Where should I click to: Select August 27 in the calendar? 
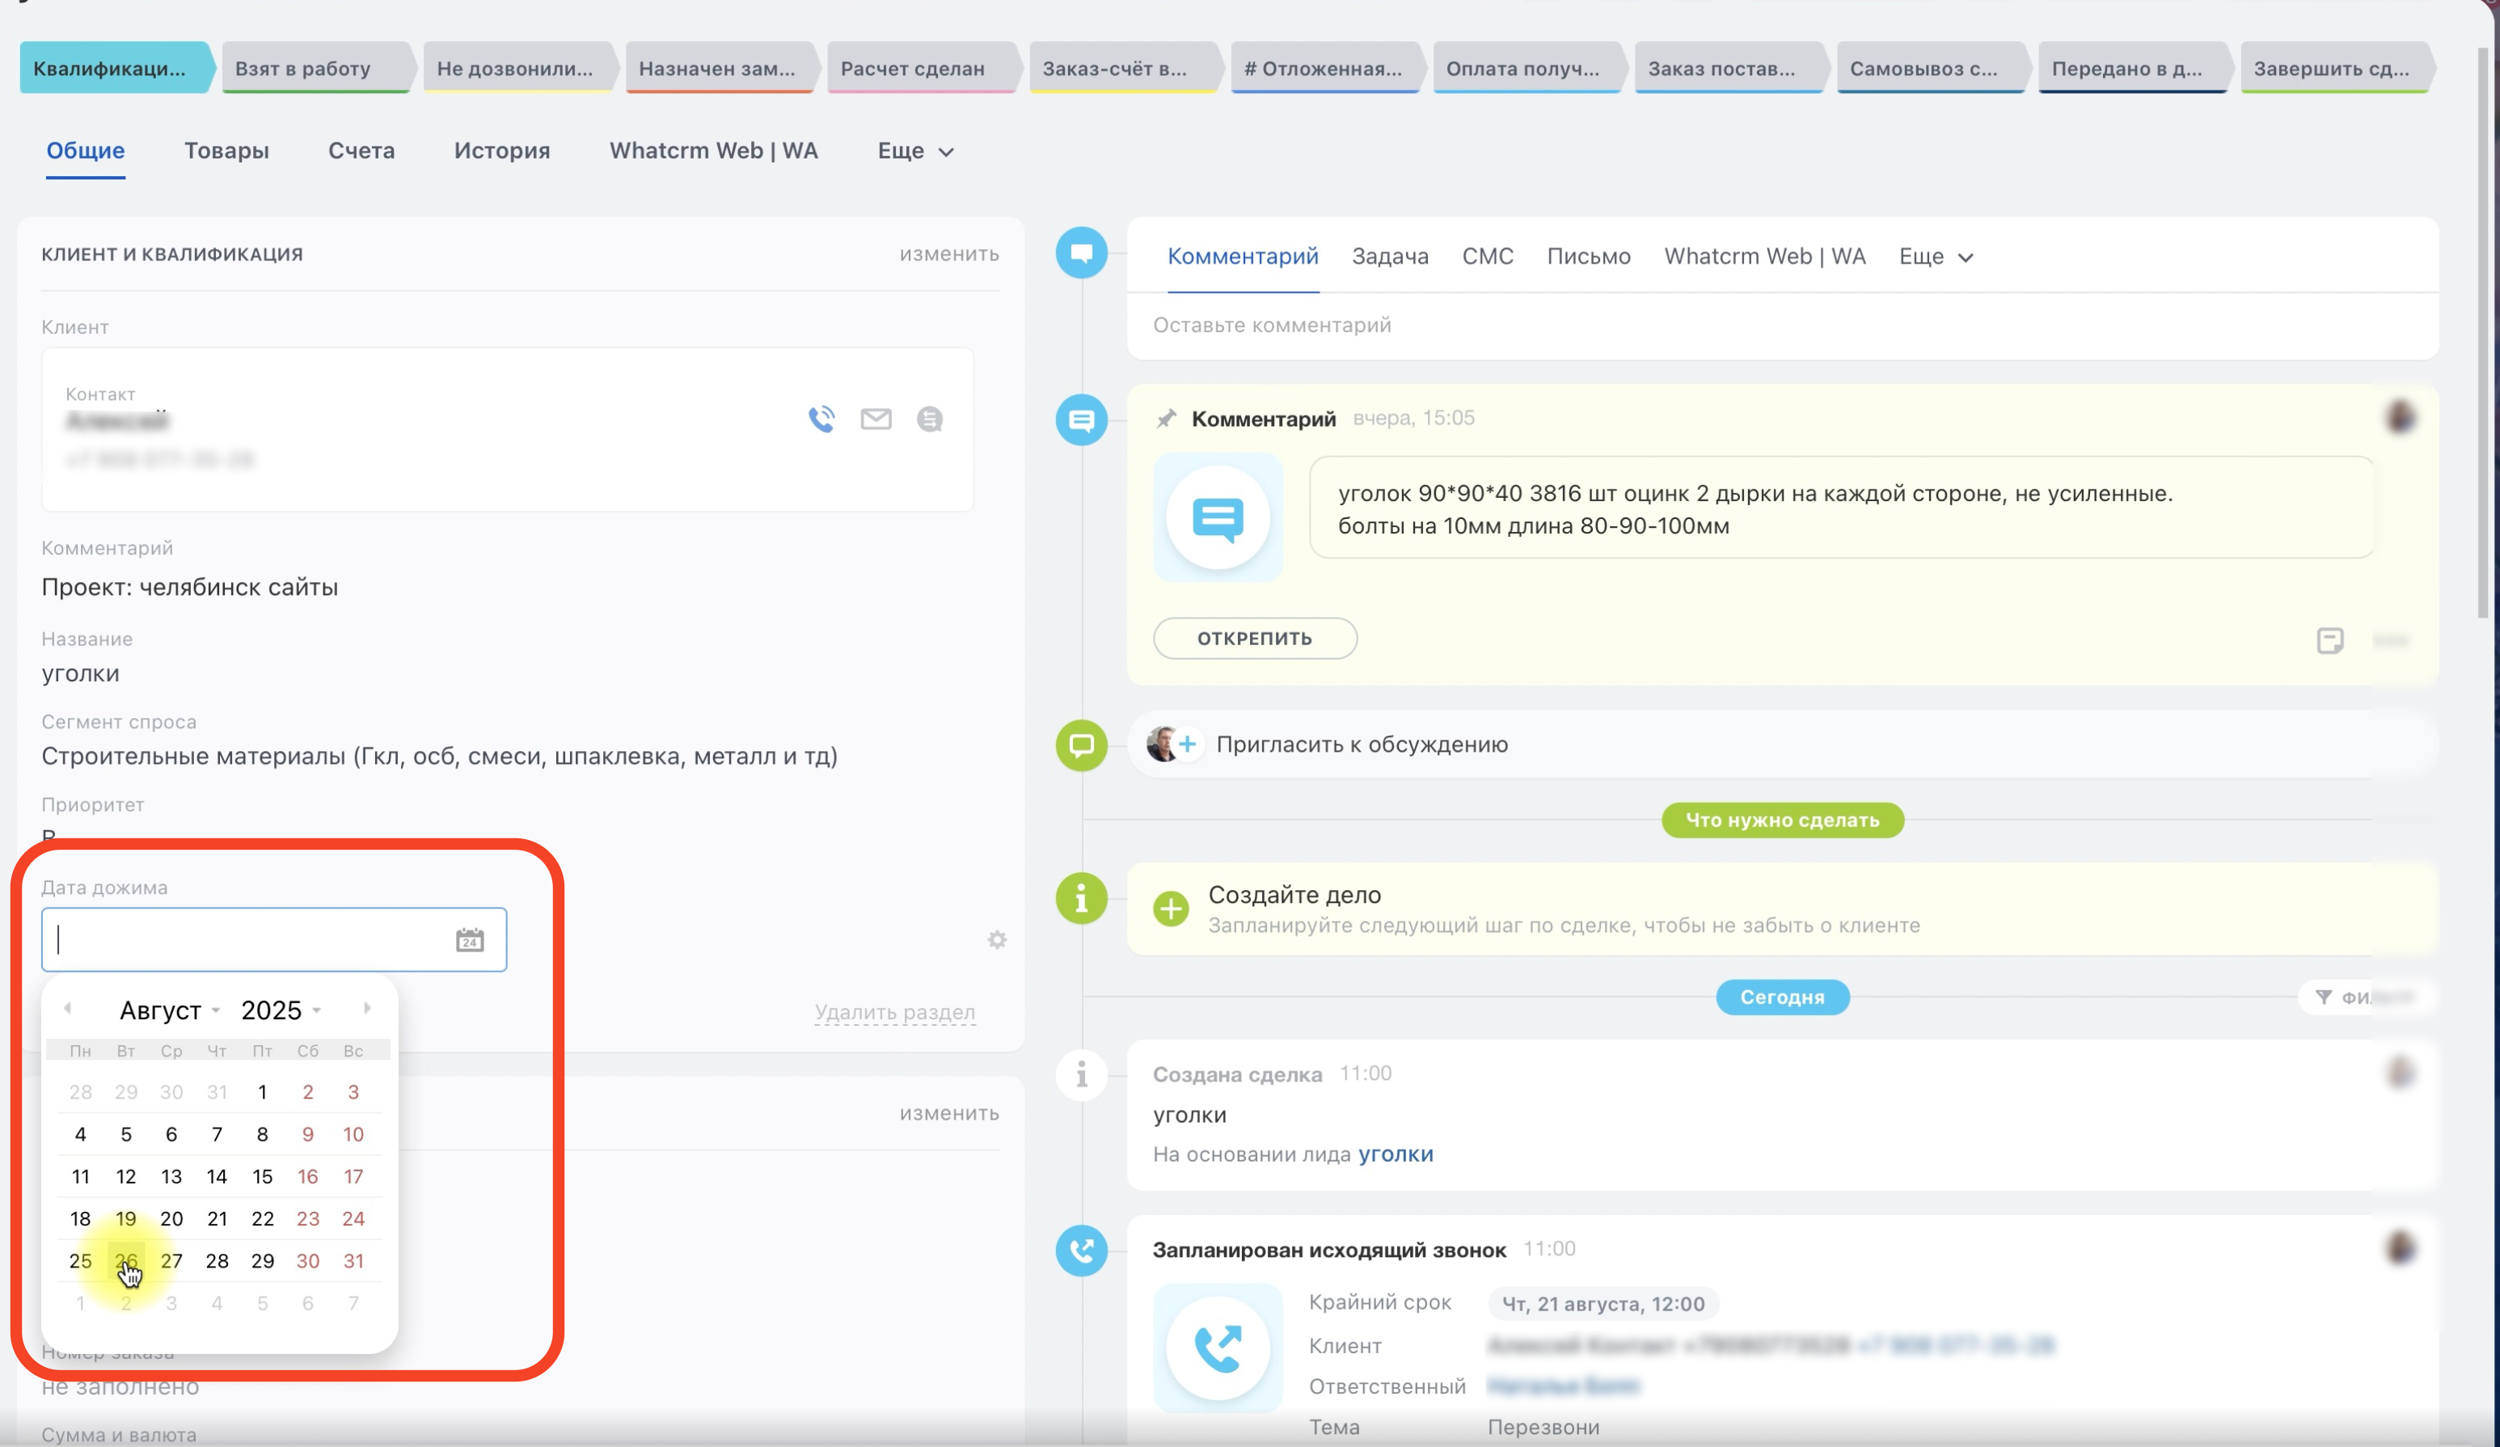(171, 1261)
